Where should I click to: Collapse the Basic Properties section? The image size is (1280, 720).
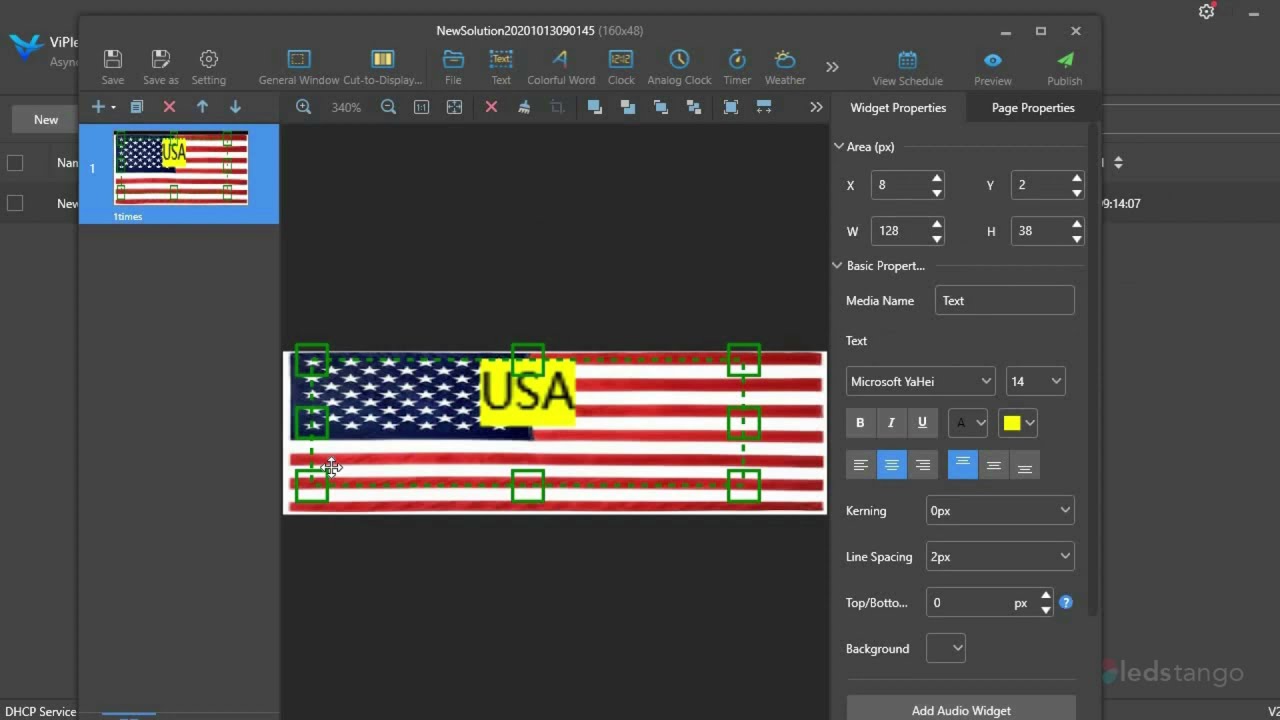tap(838, 265)
